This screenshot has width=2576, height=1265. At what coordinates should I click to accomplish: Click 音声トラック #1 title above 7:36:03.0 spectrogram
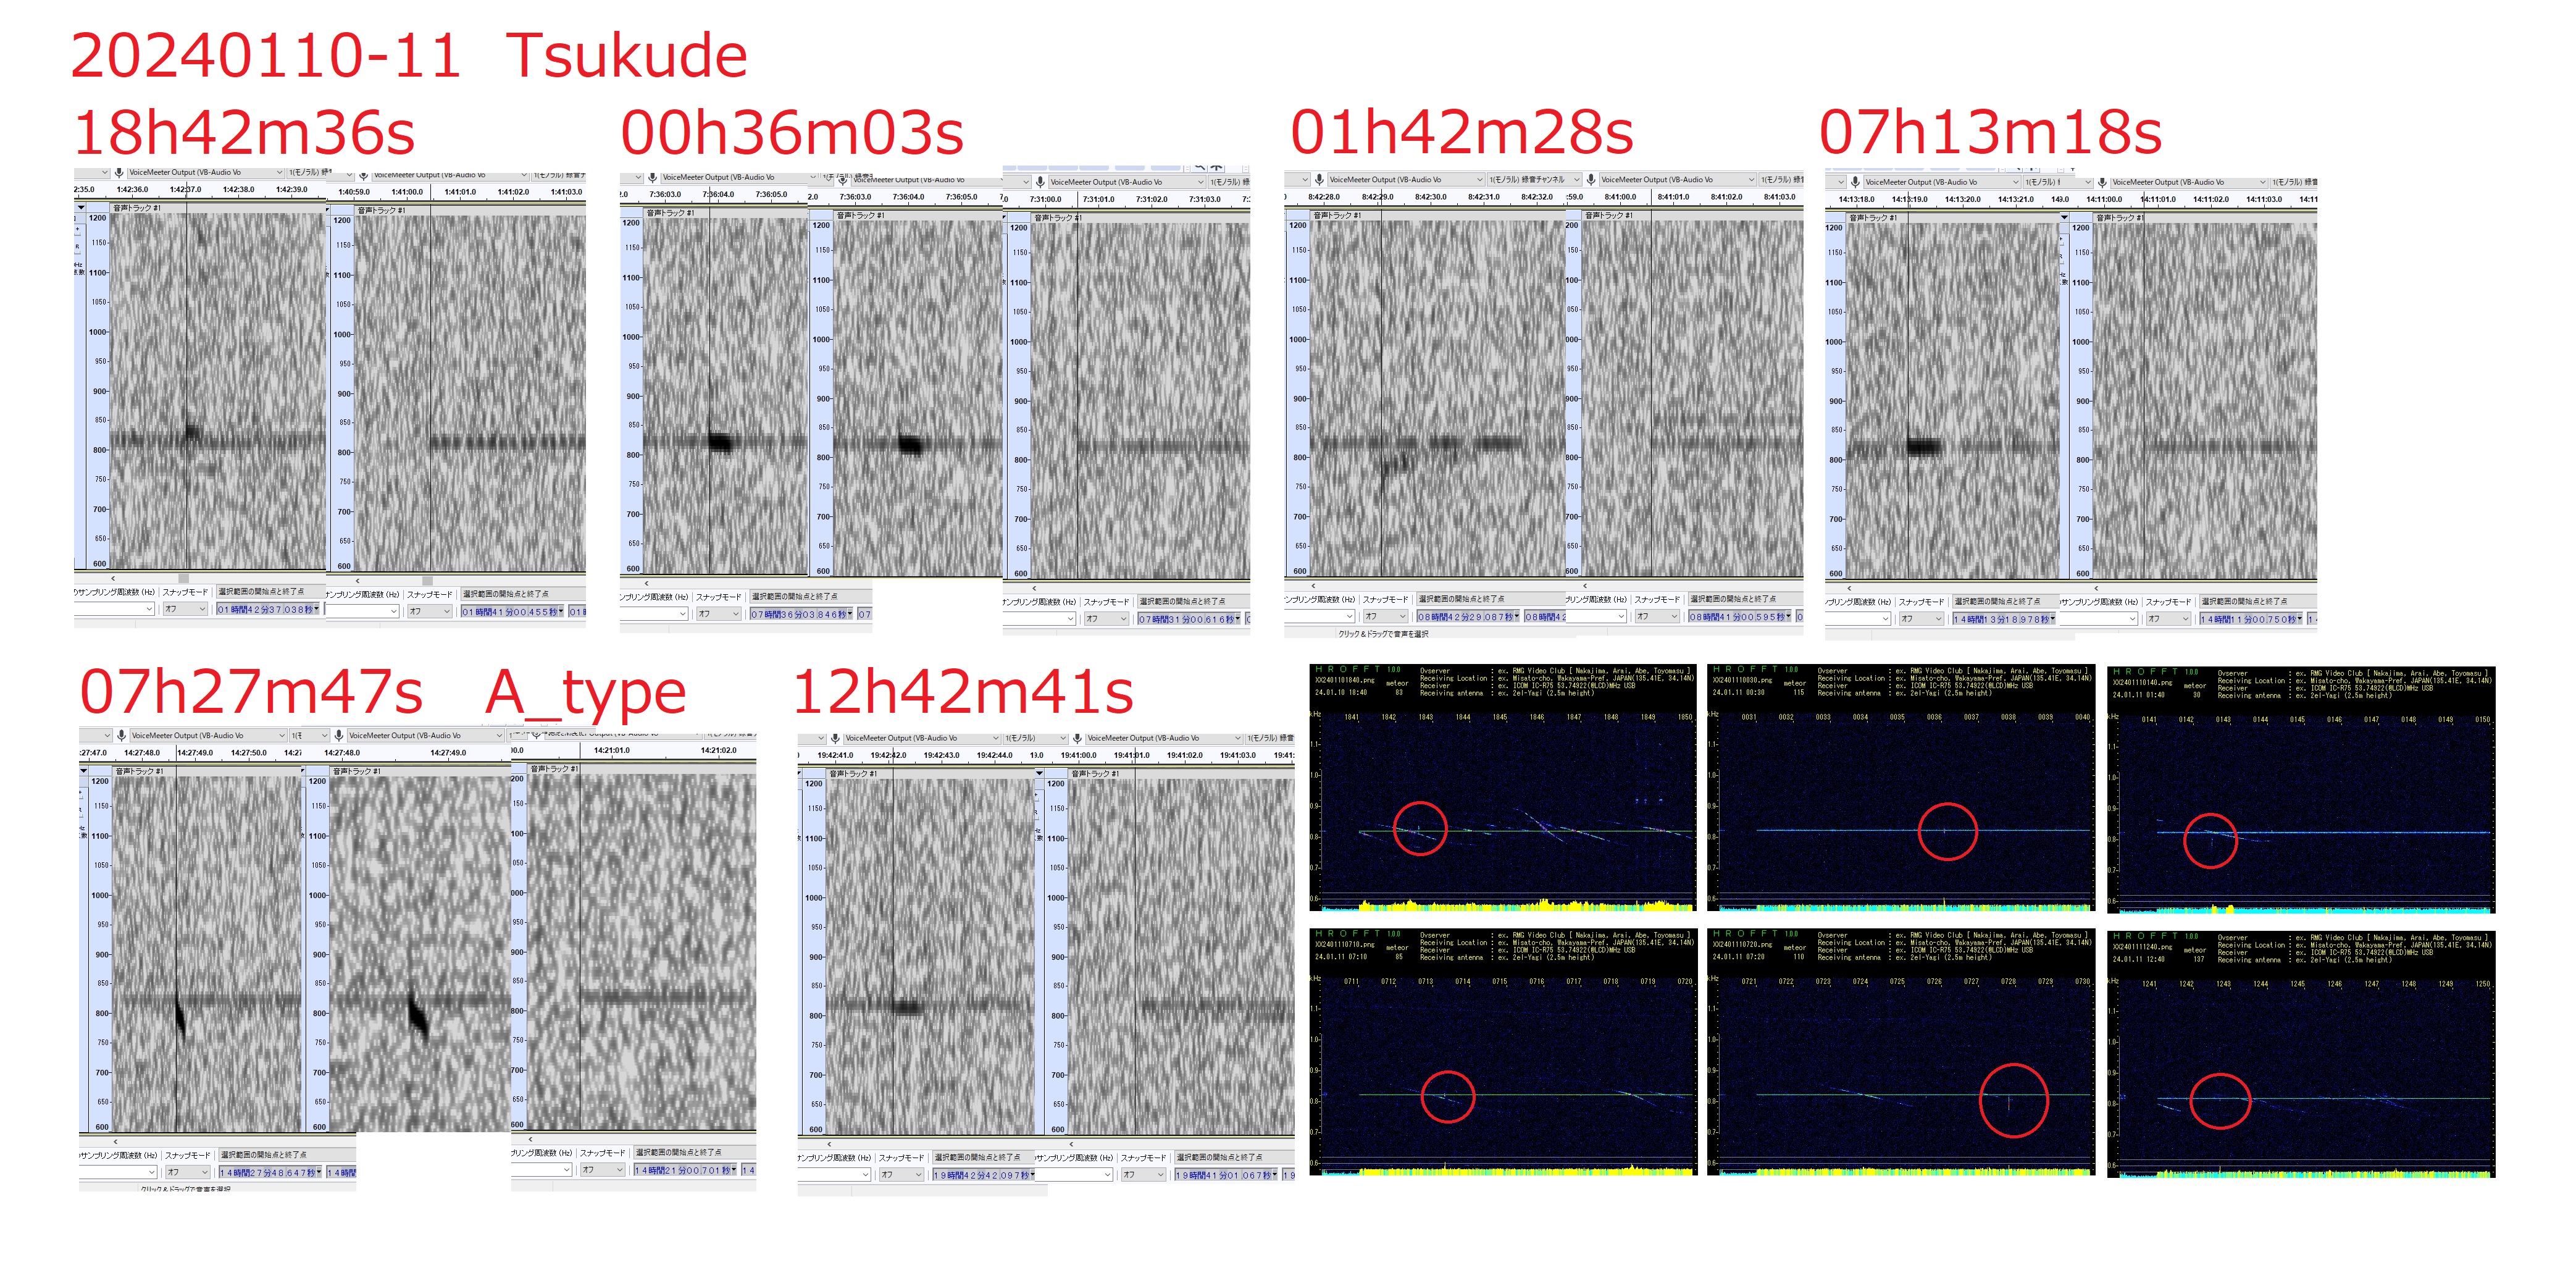pyautogui.click(x=670, y=212)
